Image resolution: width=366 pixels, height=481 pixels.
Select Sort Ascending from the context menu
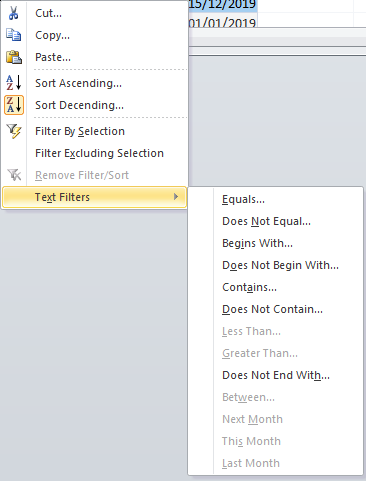point(78,83)
